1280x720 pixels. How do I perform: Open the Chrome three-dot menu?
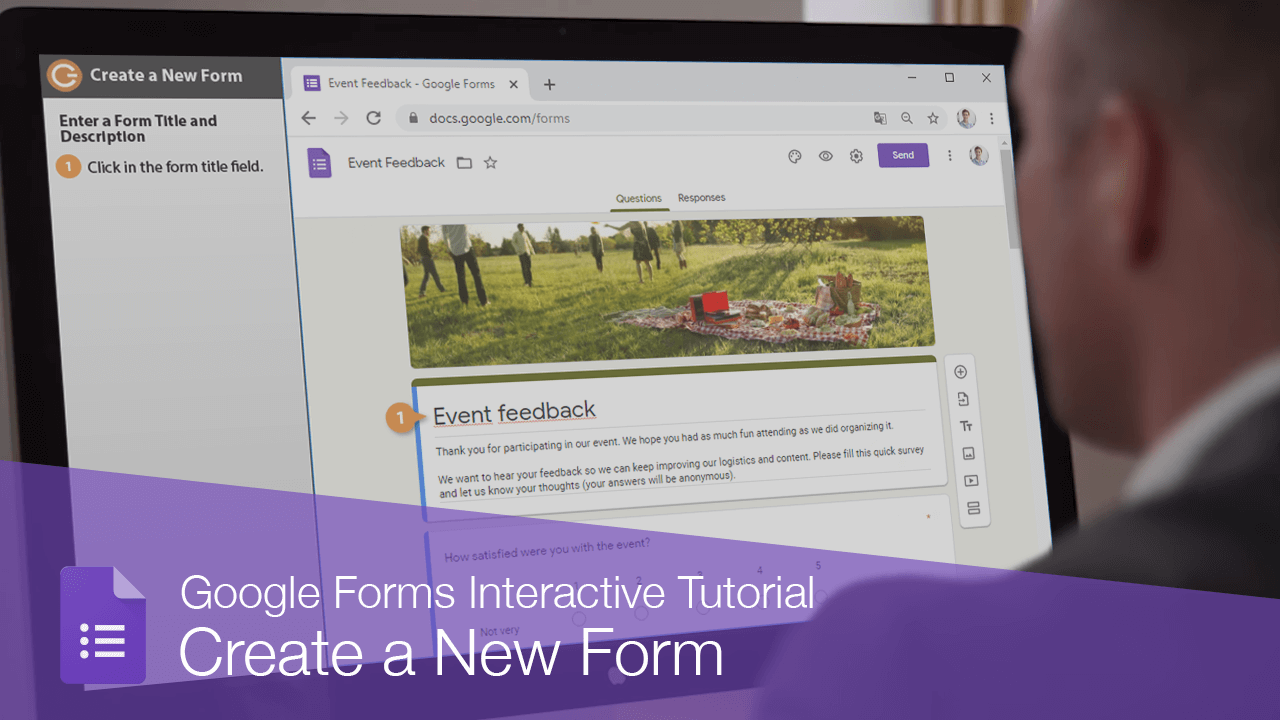992,118
